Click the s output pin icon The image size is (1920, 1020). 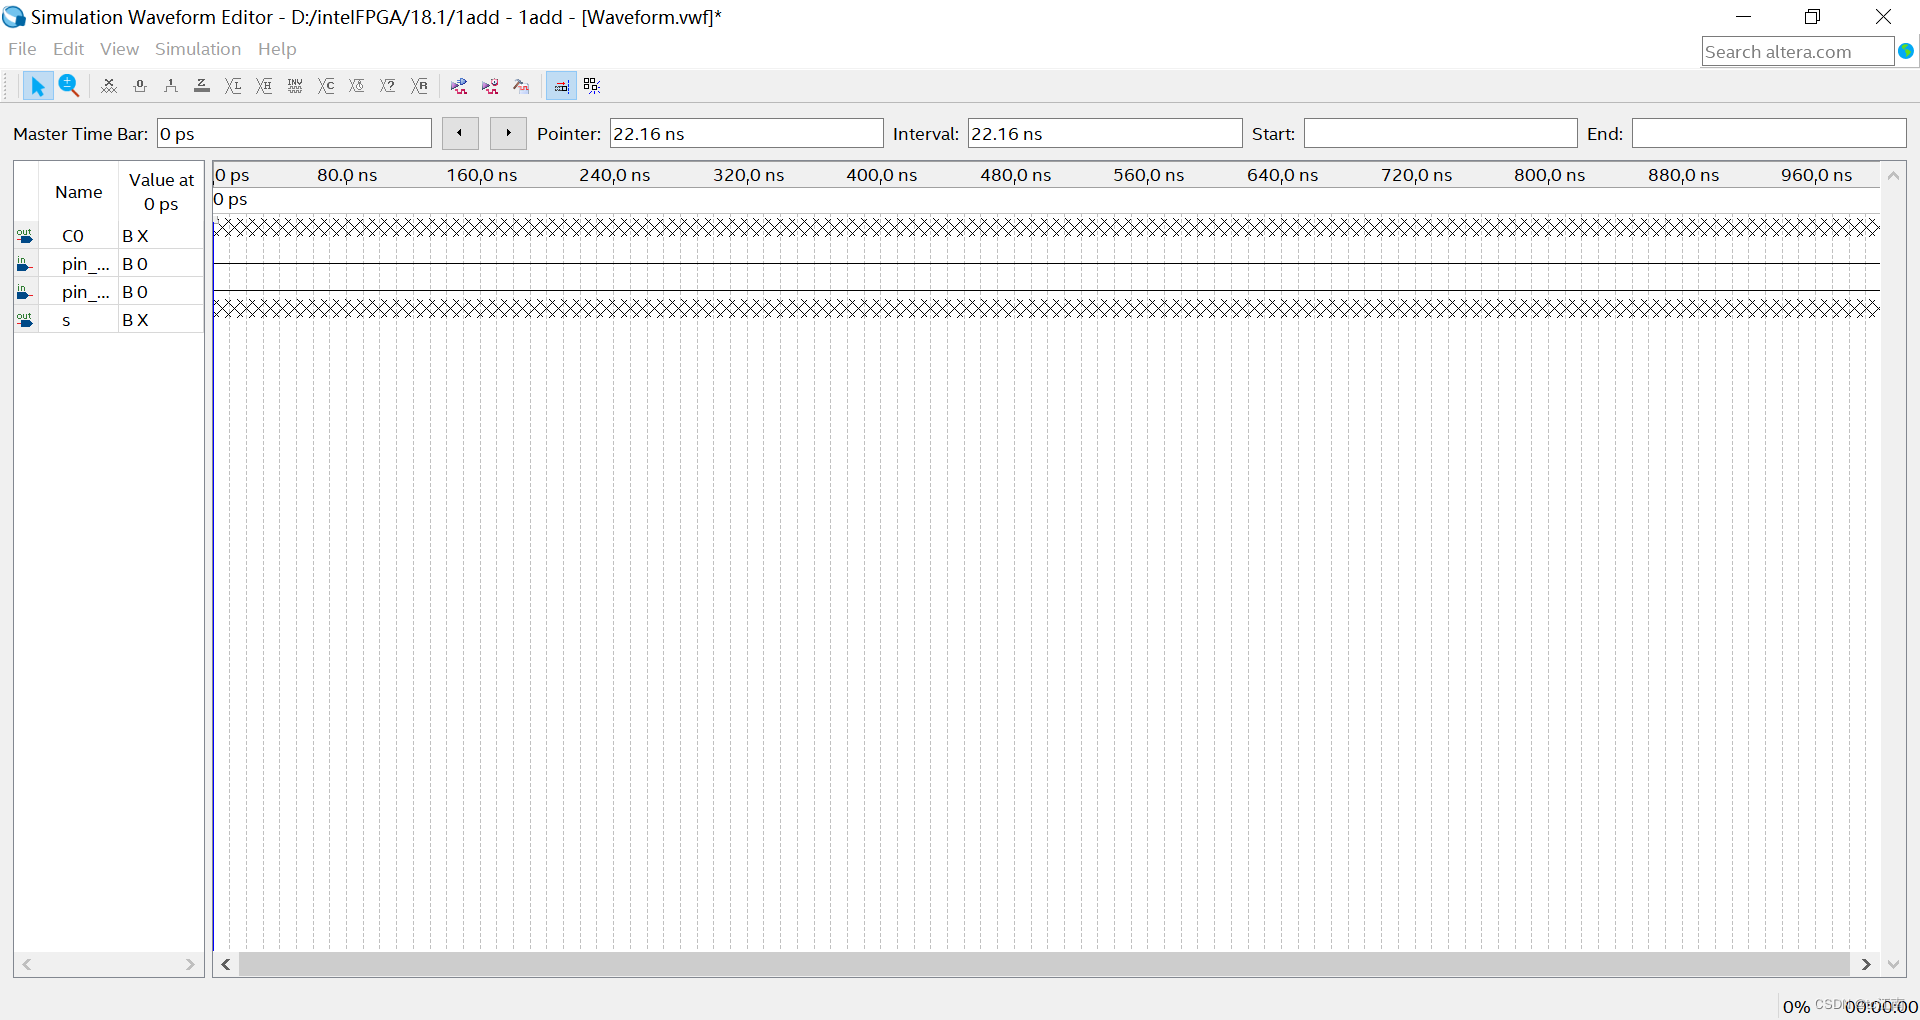coord(25,320)
